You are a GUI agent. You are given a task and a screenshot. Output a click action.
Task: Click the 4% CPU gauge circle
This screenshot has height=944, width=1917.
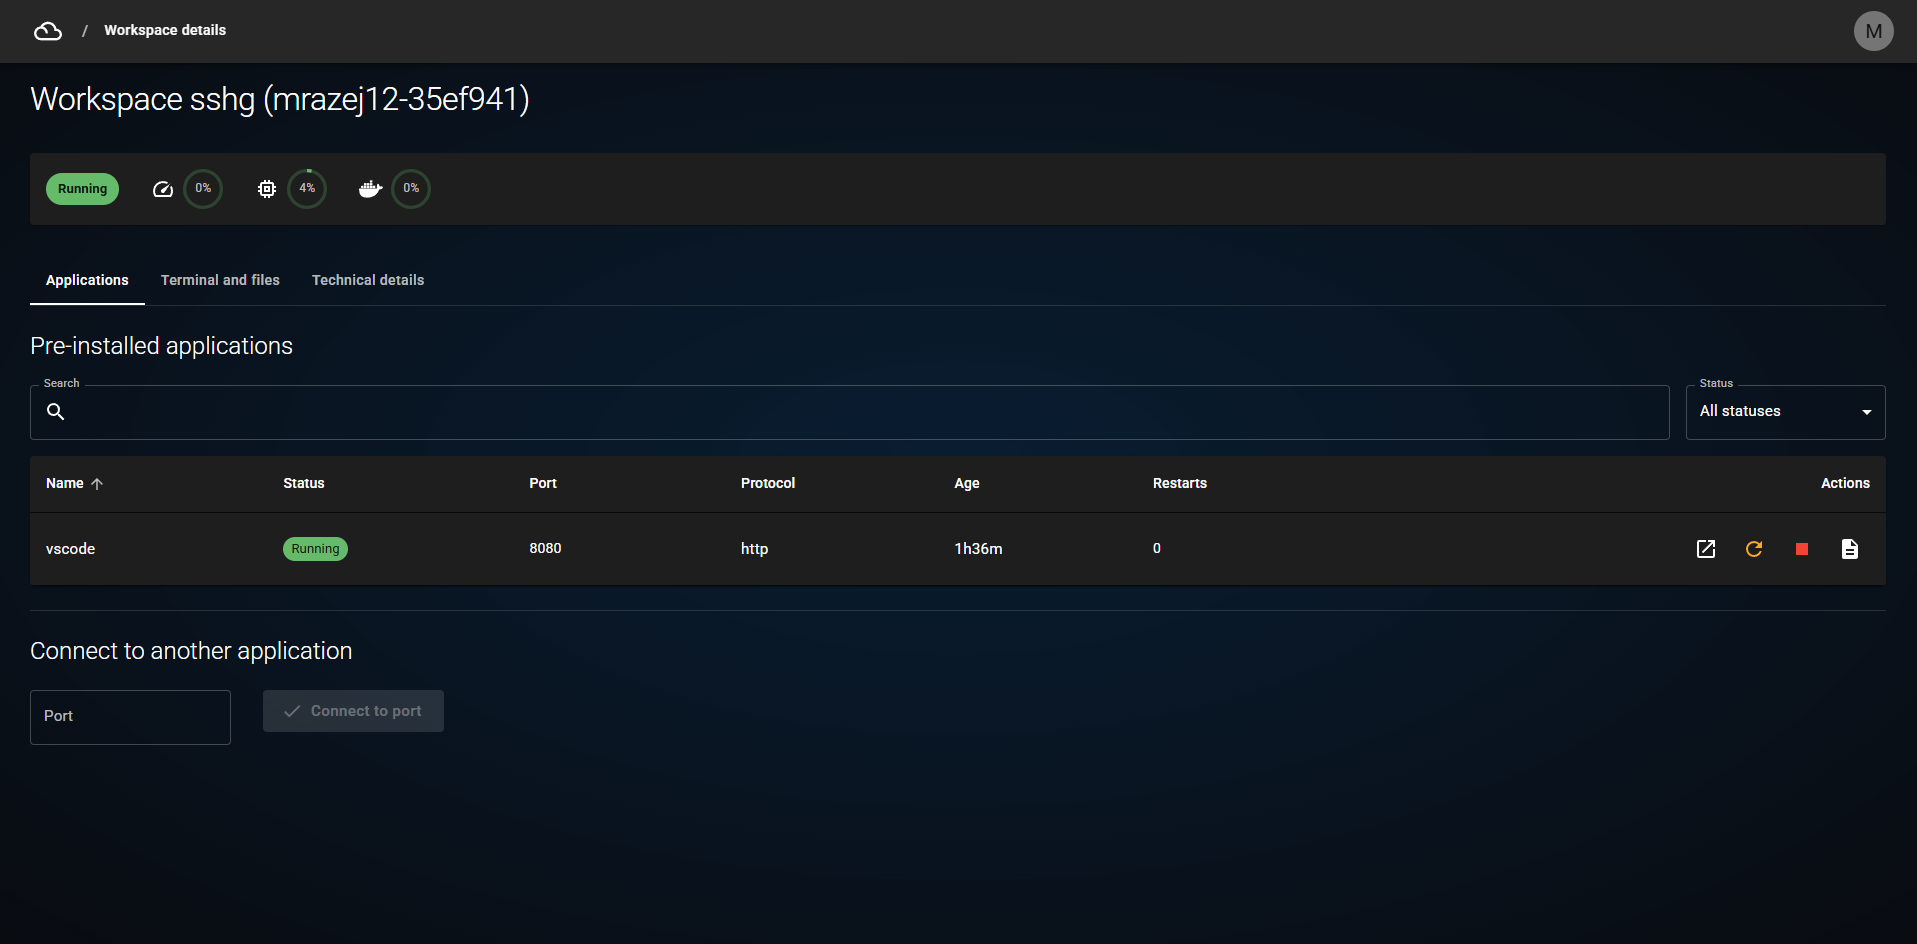pyautogui.click(x=307, y=189)
